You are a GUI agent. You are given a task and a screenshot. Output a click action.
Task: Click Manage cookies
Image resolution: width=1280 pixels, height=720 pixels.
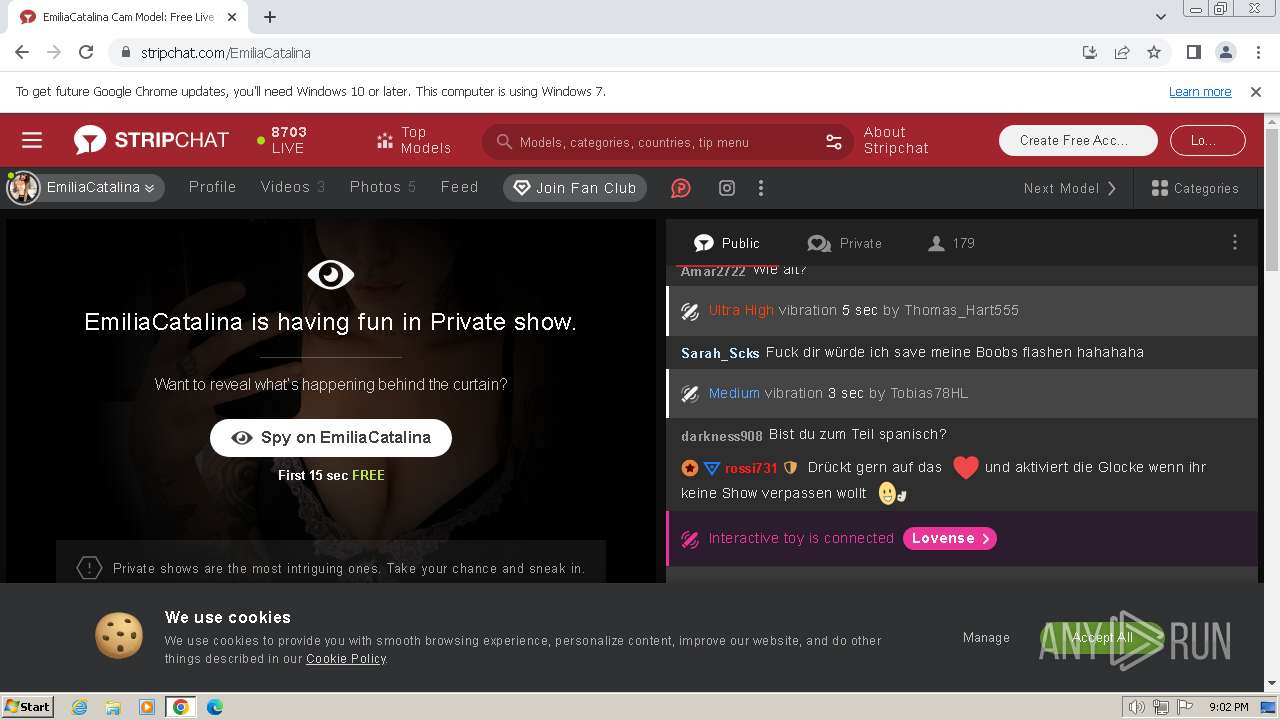click(986, 637)
